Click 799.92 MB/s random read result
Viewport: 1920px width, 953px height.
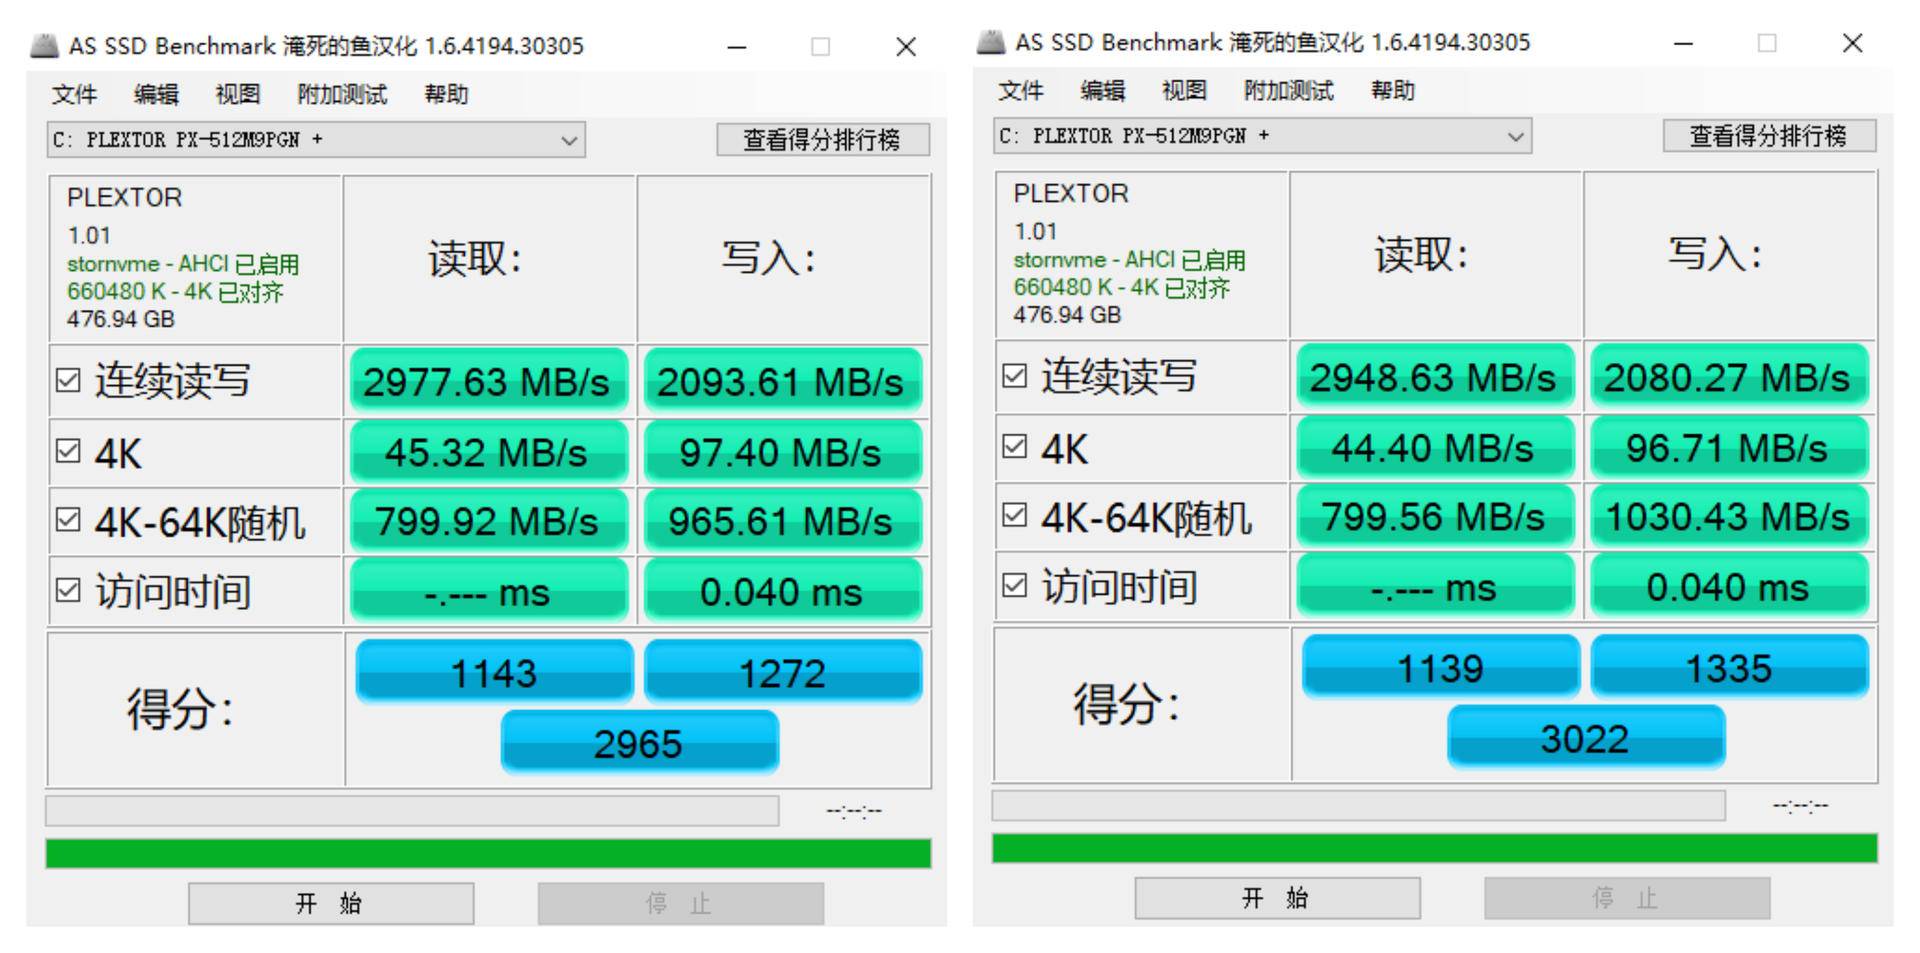(x=488, y=521)
